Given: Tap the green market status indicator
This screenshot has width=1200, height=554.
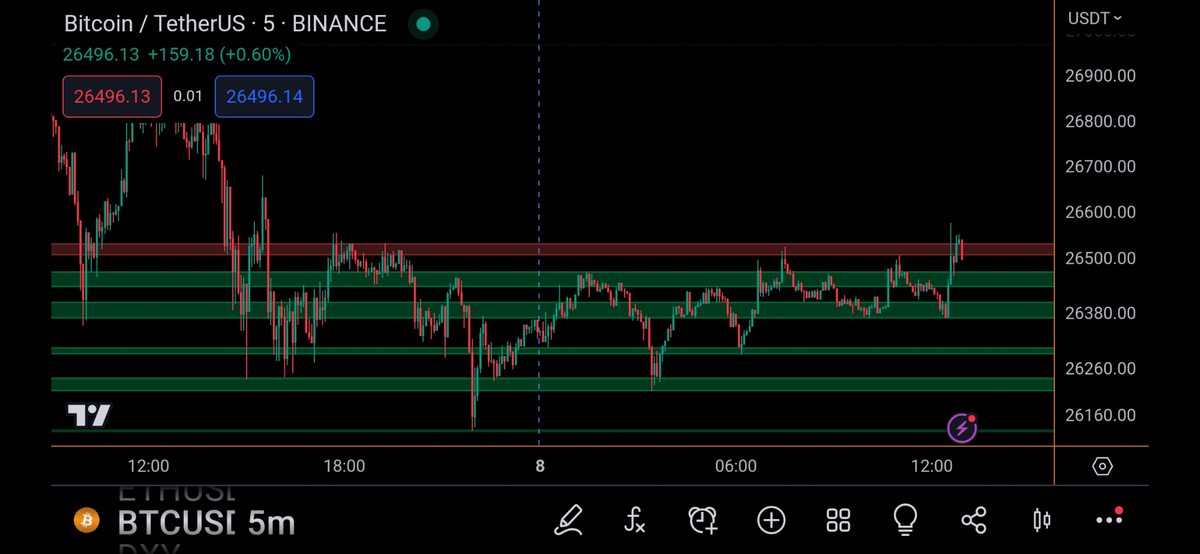Looking at the screenshot, I should (x=423, y=24).
